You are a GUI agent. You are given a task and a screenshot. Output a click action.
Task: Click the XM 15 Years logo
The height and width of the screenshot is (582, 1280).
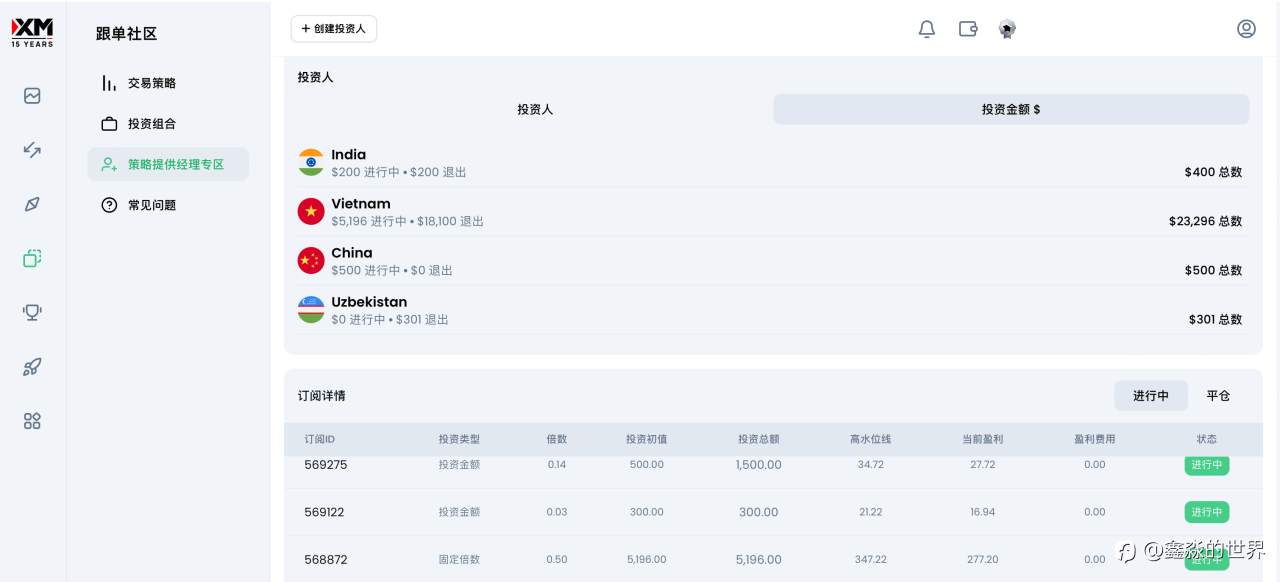32,31
